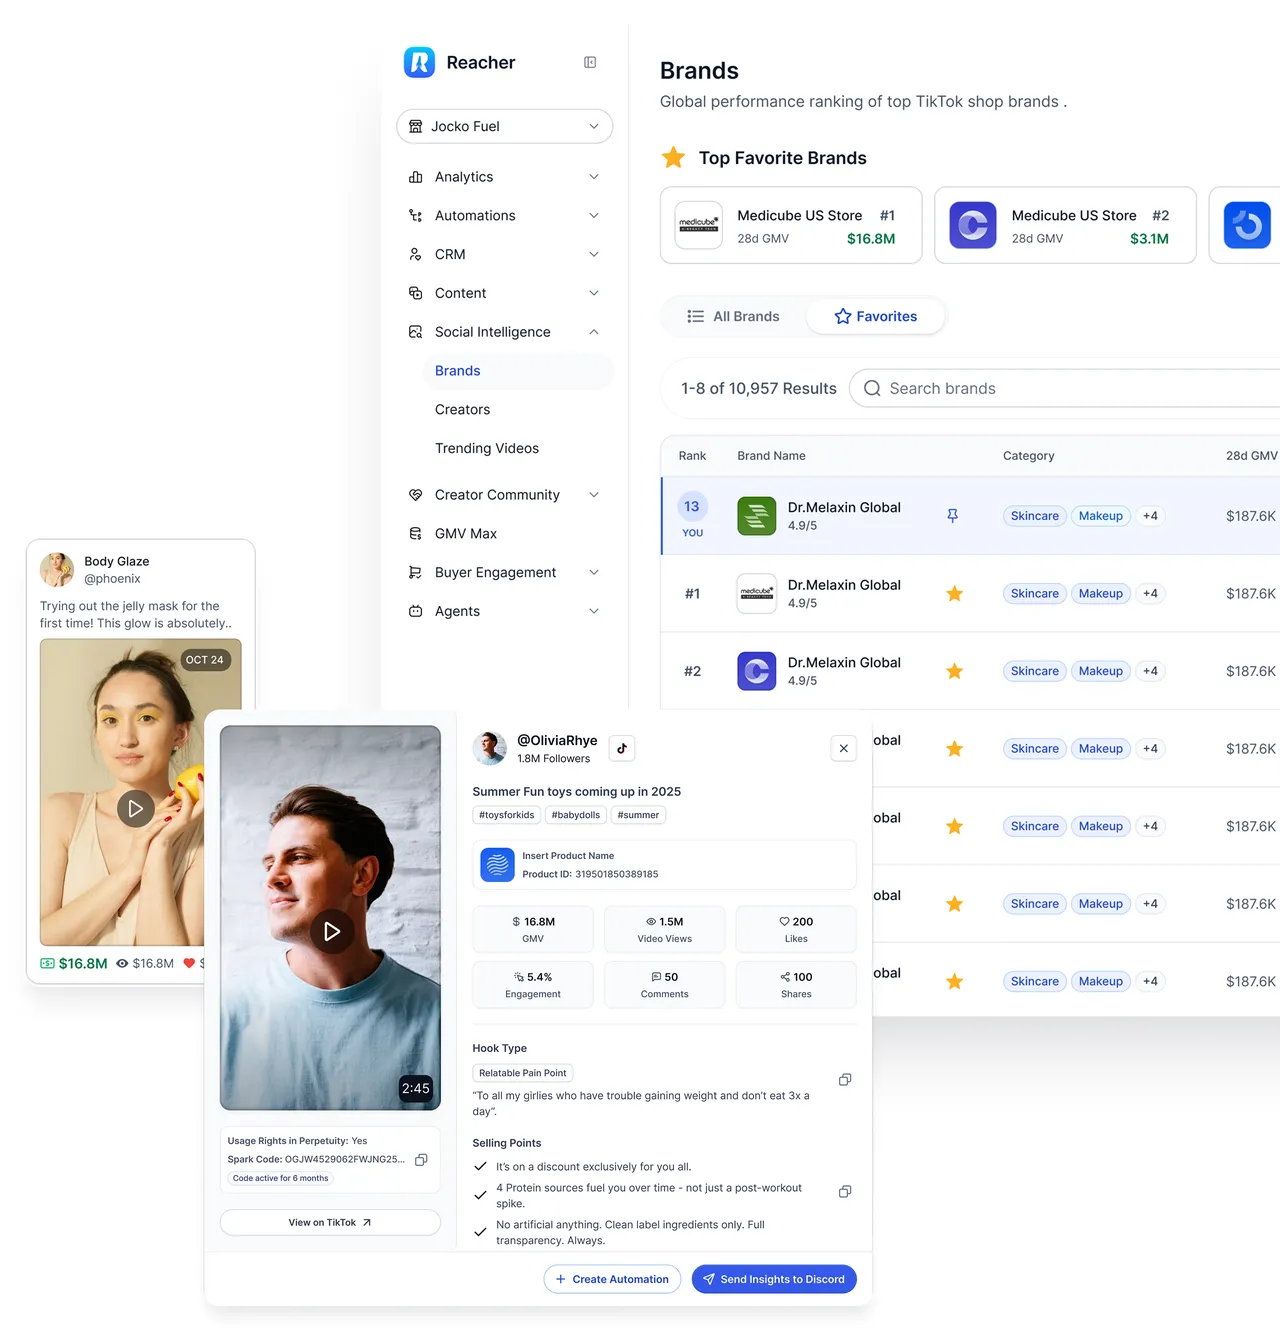Expand the Content section chevron
1280x1333 pixels.
pyautogui.click(x=594, y=293)
